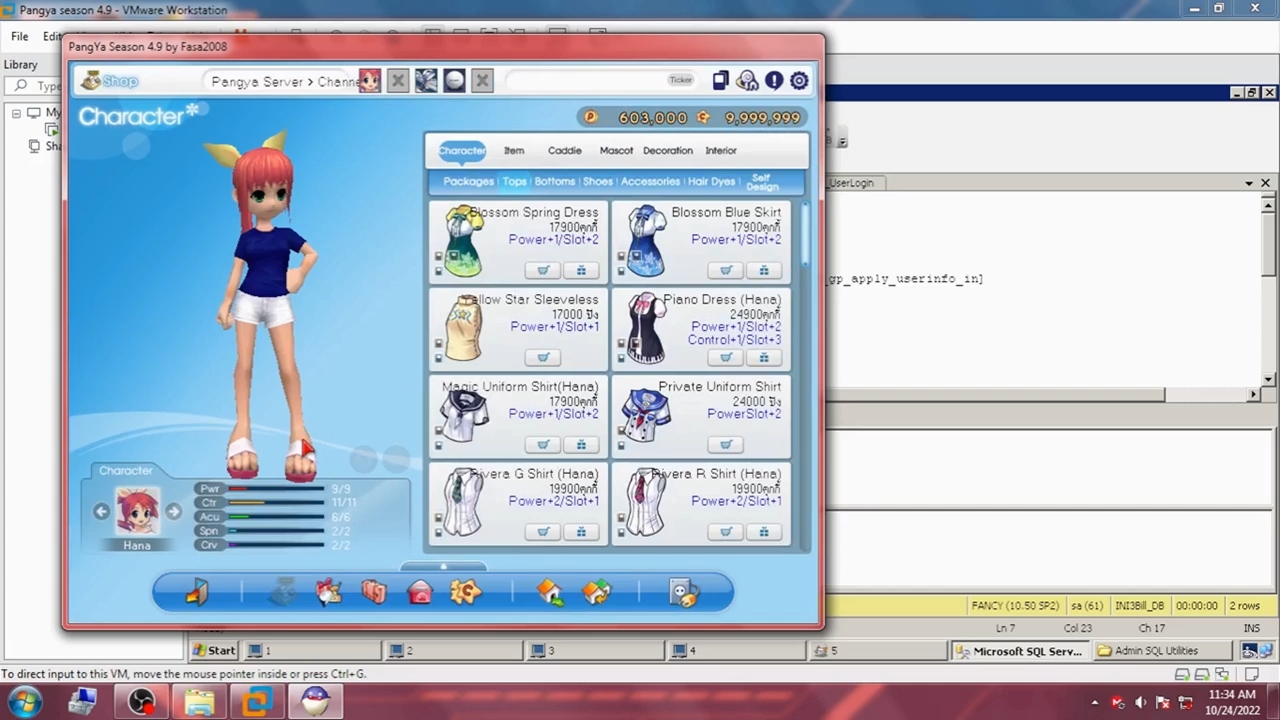Toggle upper checkbox on Magic Uniform Shirt card
The height and width of the screenshot is (720, 1280).
(438, 431)
